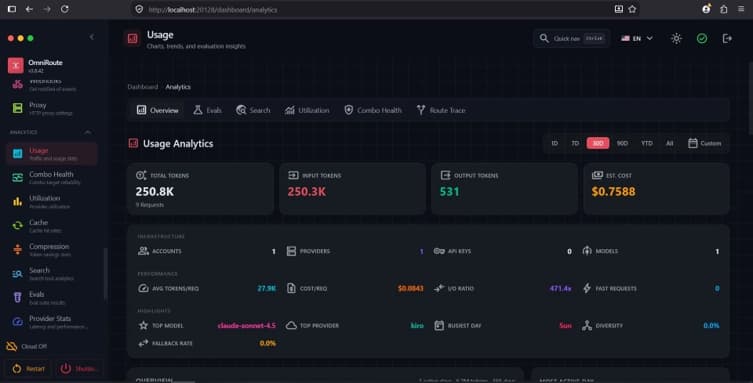Screen dimensions: 753x383
Task: Open the EN language dropdown
Action: tap(637, 38)
